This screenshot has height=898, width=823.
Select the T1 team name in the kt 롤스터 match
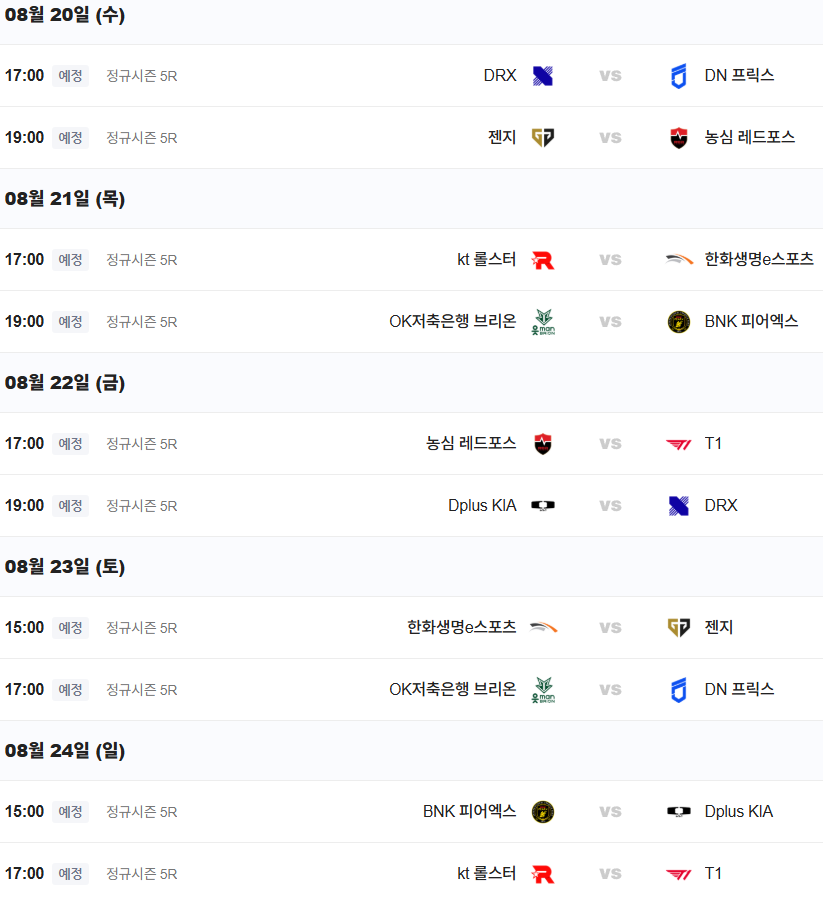pyautogui.click(x=713, y=873)
